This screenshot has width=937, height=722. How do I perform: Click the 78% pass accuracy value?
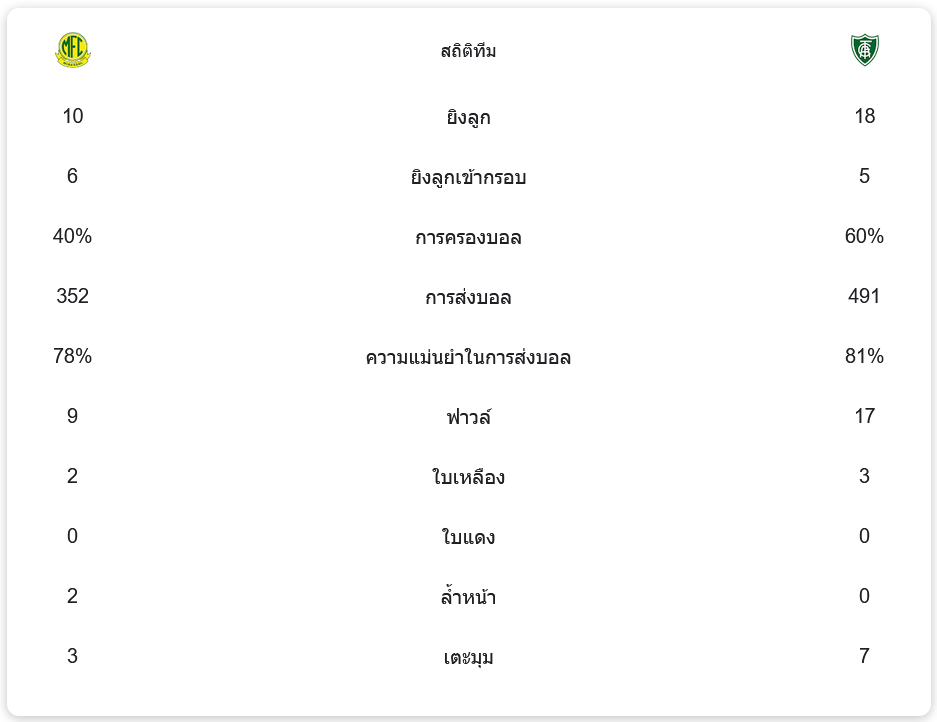[x=72, y=357]
